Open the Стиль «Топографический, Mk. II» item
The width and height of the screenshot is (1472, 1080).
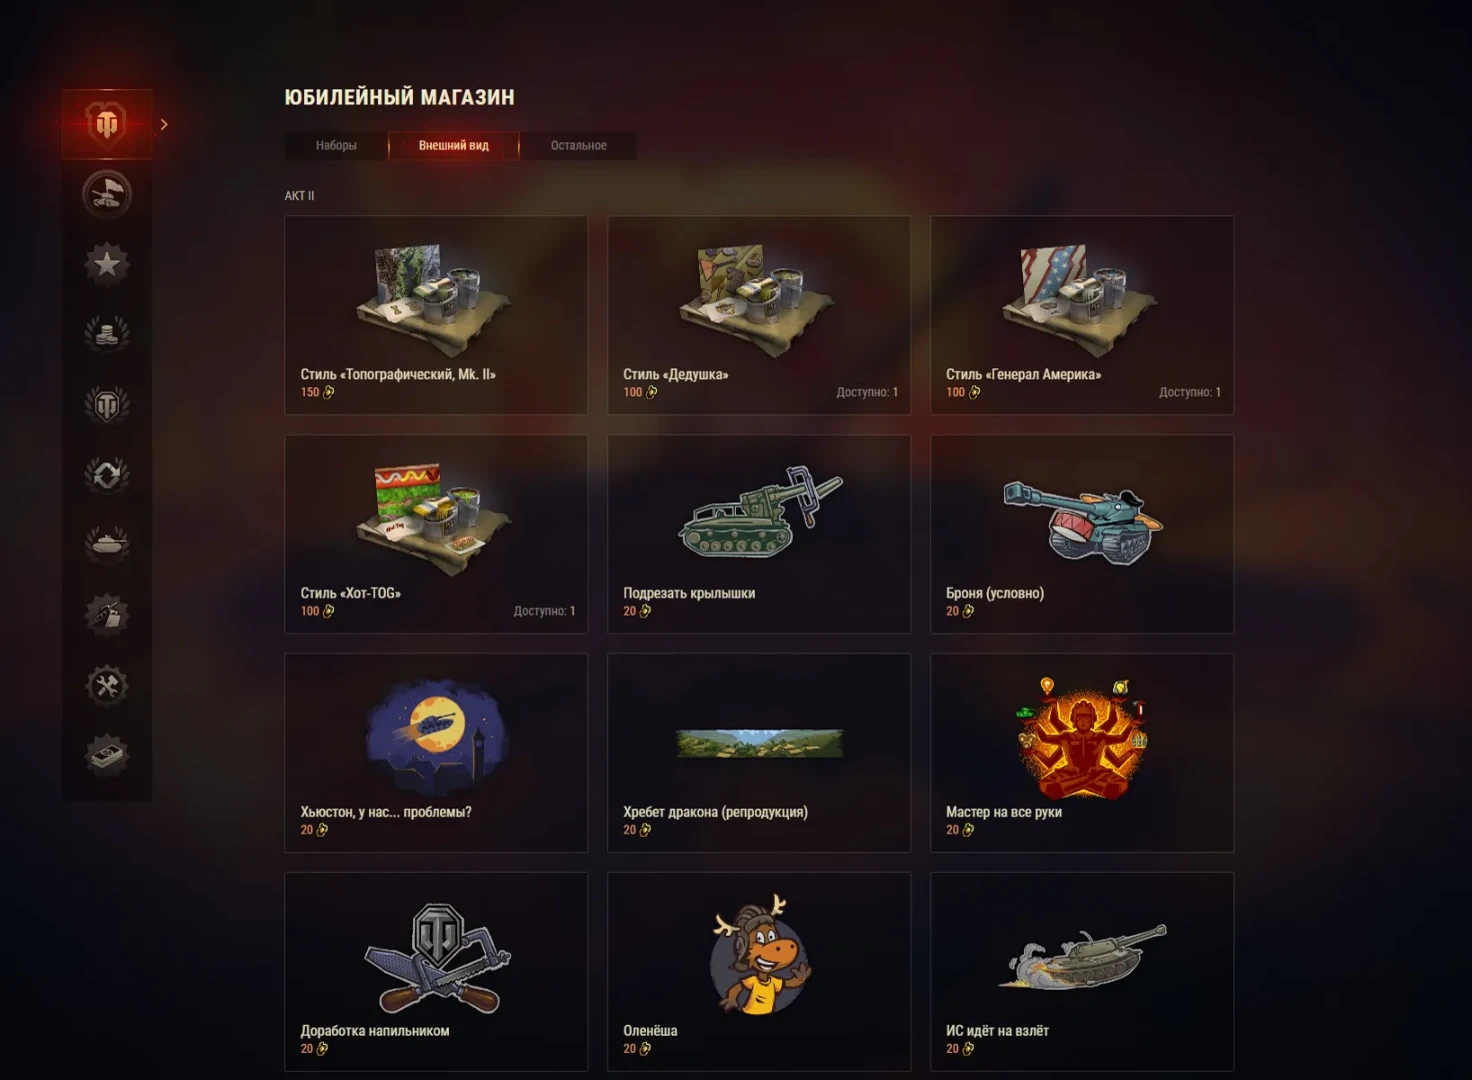436,315
